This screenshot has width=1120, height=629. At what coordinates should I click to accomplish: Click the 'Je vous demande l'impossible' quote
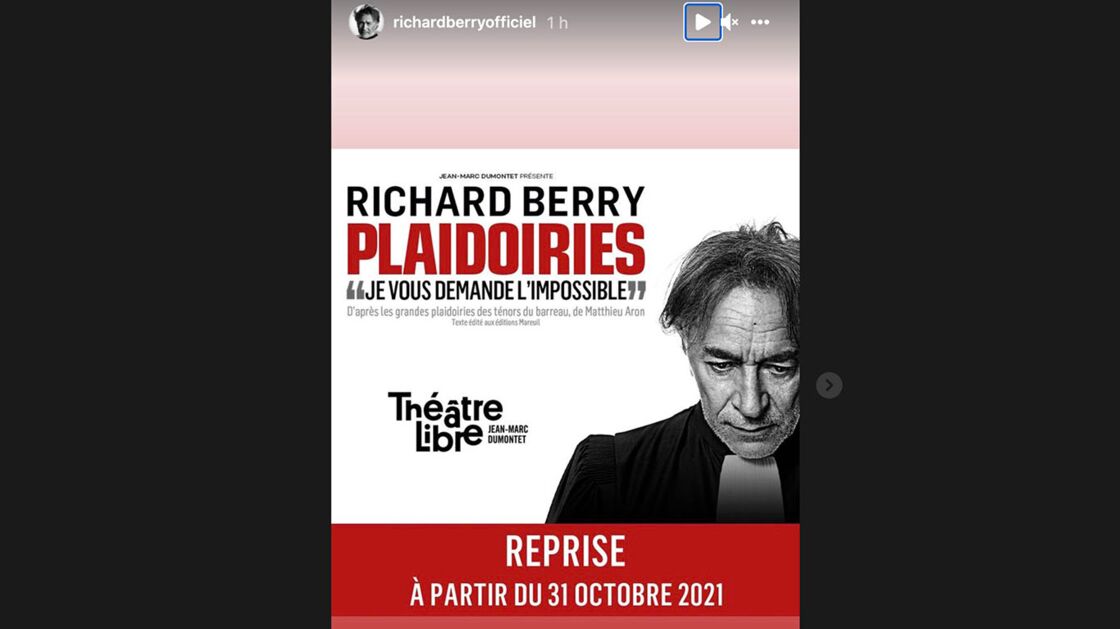(496, 291)
